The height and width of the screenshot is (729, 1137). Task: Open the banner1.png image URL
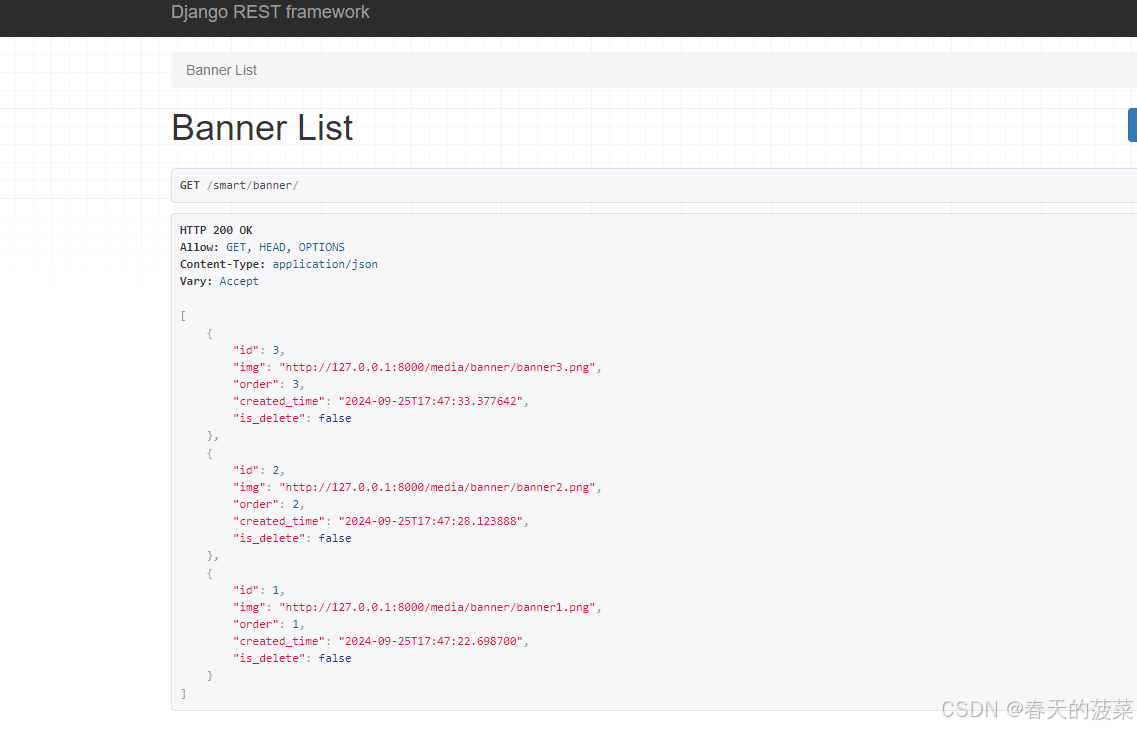pos(437,607)
